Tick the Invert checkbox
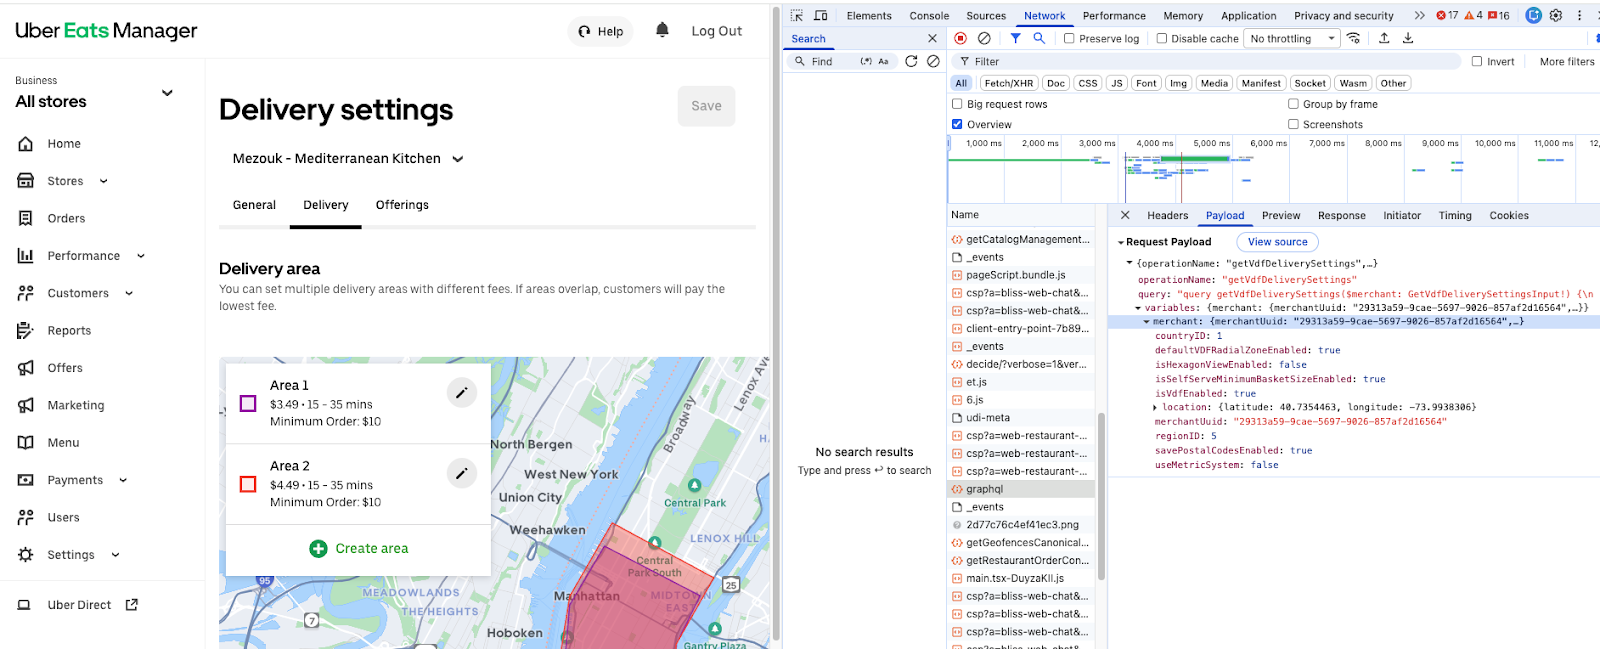Image resolution: width=1600 pixels, height=649 pixels. tap(1477, 61)
